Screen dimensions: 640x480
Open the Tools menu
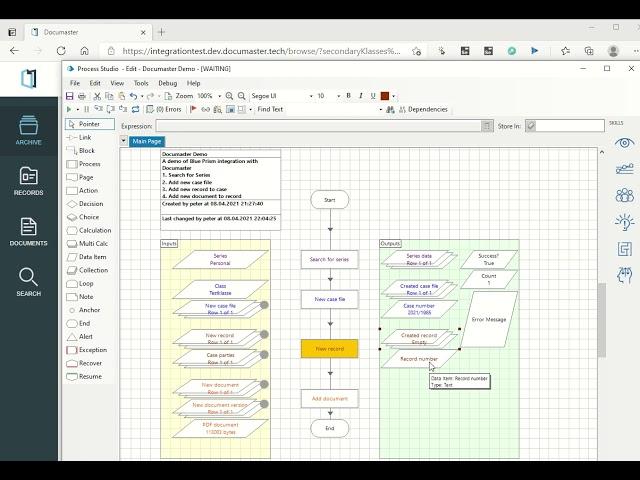(141, 83)
